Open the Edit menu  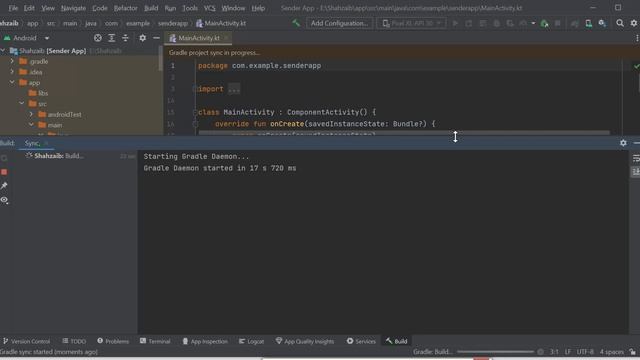tap(29, 8)
